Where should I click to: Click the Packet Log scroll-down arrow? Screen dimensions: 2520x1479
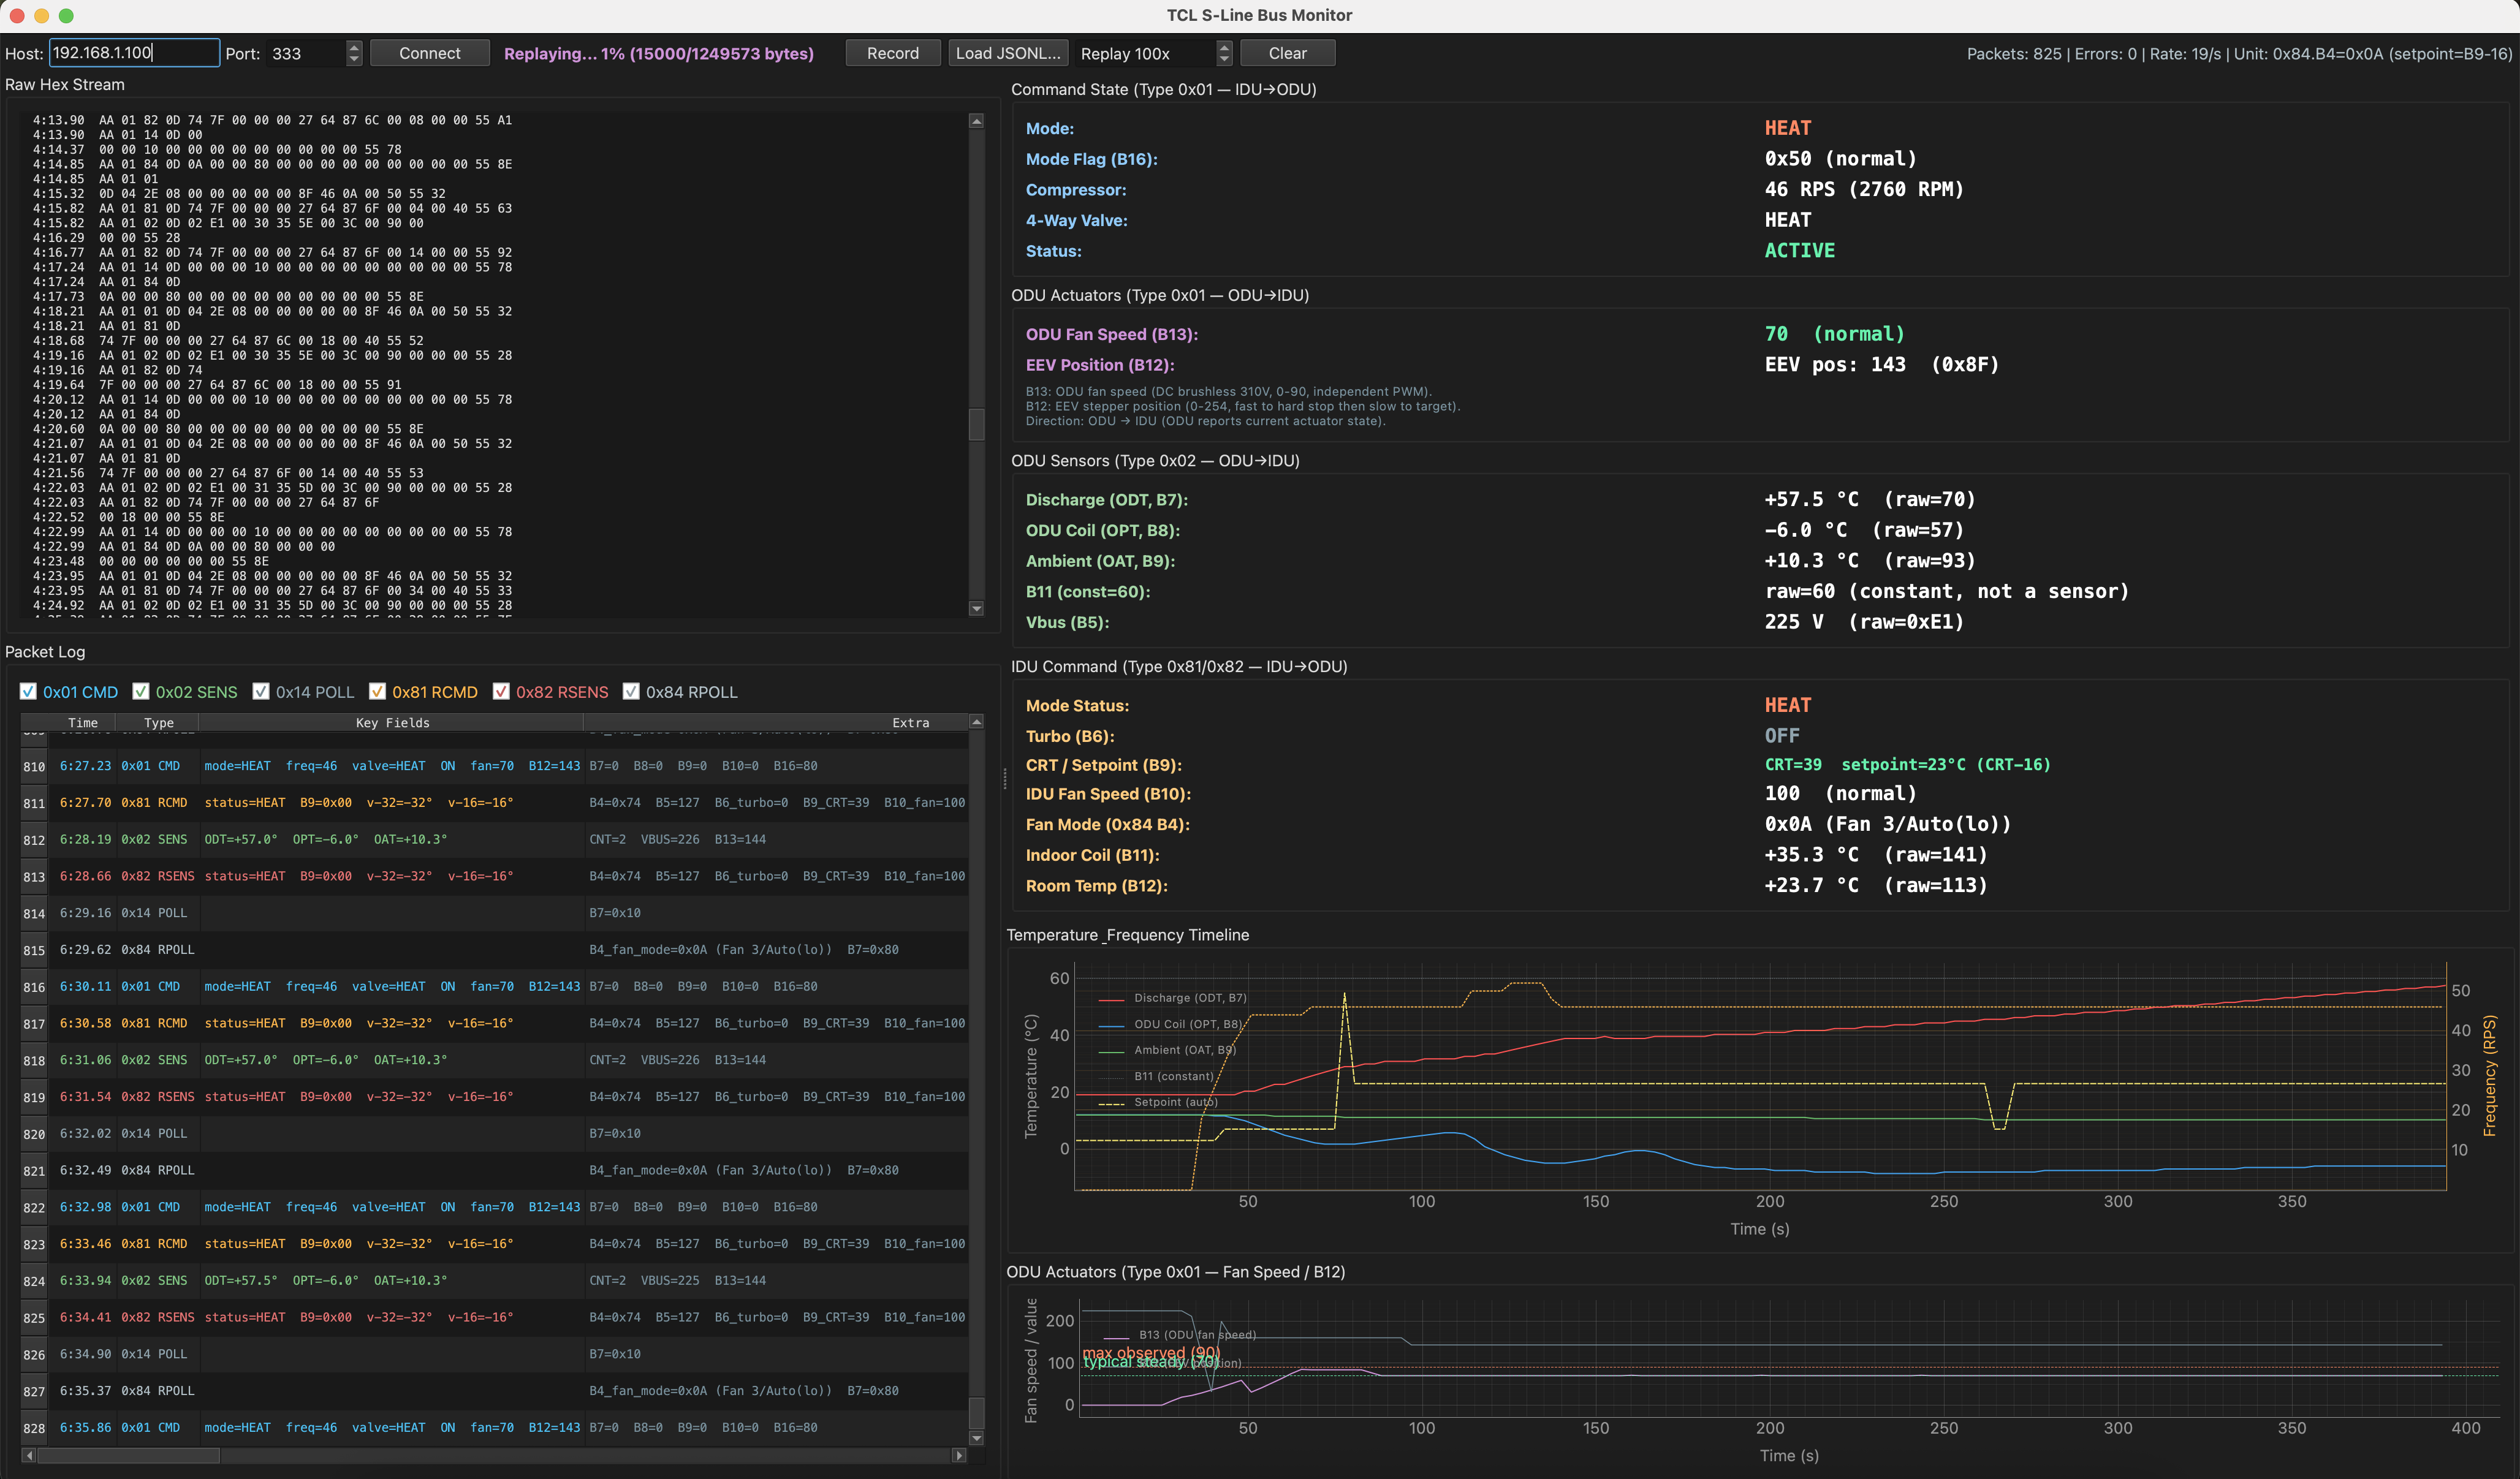click(976, 1438)
